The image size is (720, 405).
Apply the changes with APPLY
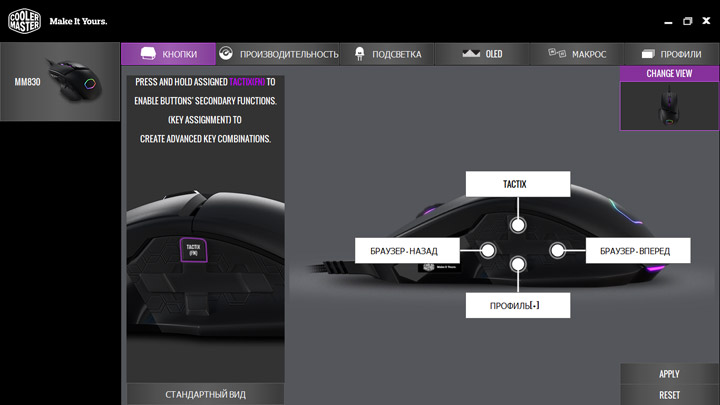click(669, 374)
